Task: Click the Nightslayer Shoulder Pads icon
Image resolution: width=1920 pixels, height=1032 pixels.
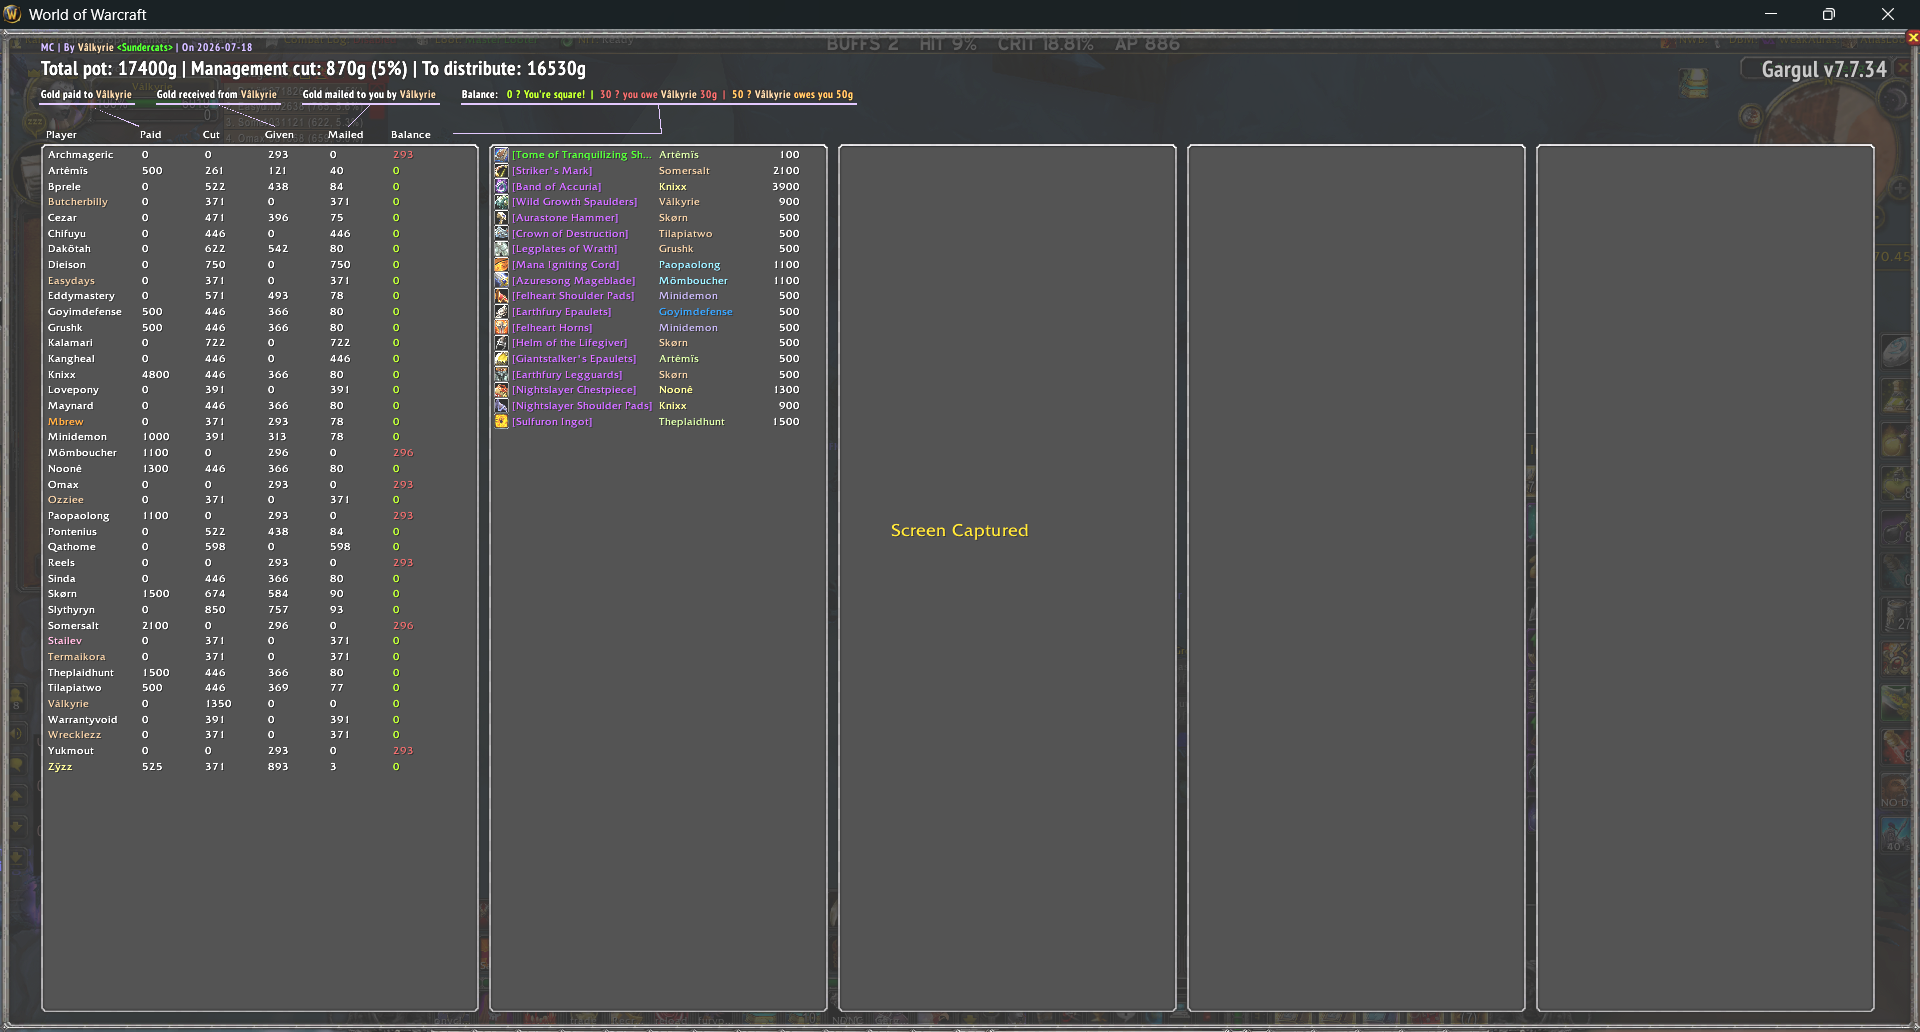Action: (x=501, y=406)
